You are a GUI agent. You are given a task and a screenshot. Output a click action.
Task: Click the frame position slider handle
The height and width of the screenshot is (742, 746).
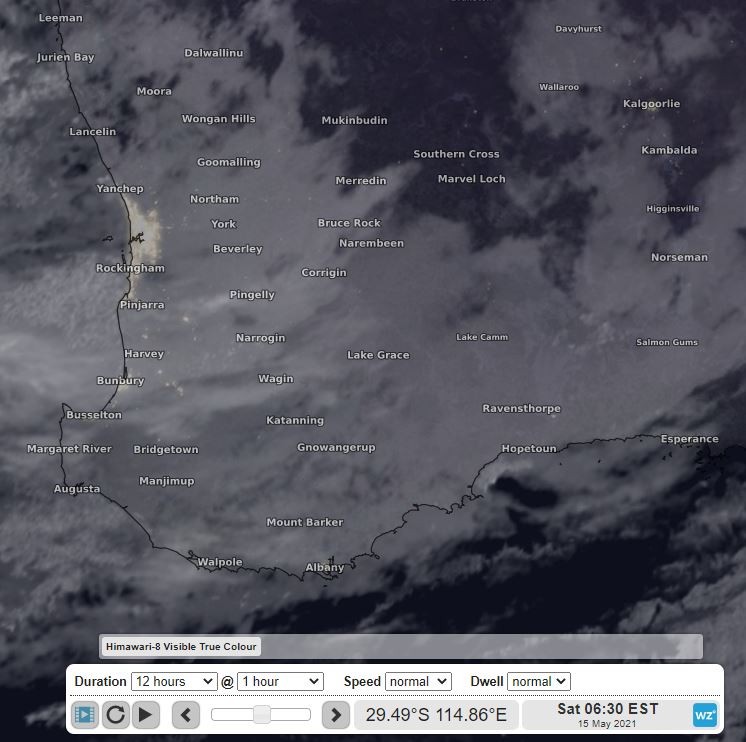pyautogui.click(x=262, y=714)
